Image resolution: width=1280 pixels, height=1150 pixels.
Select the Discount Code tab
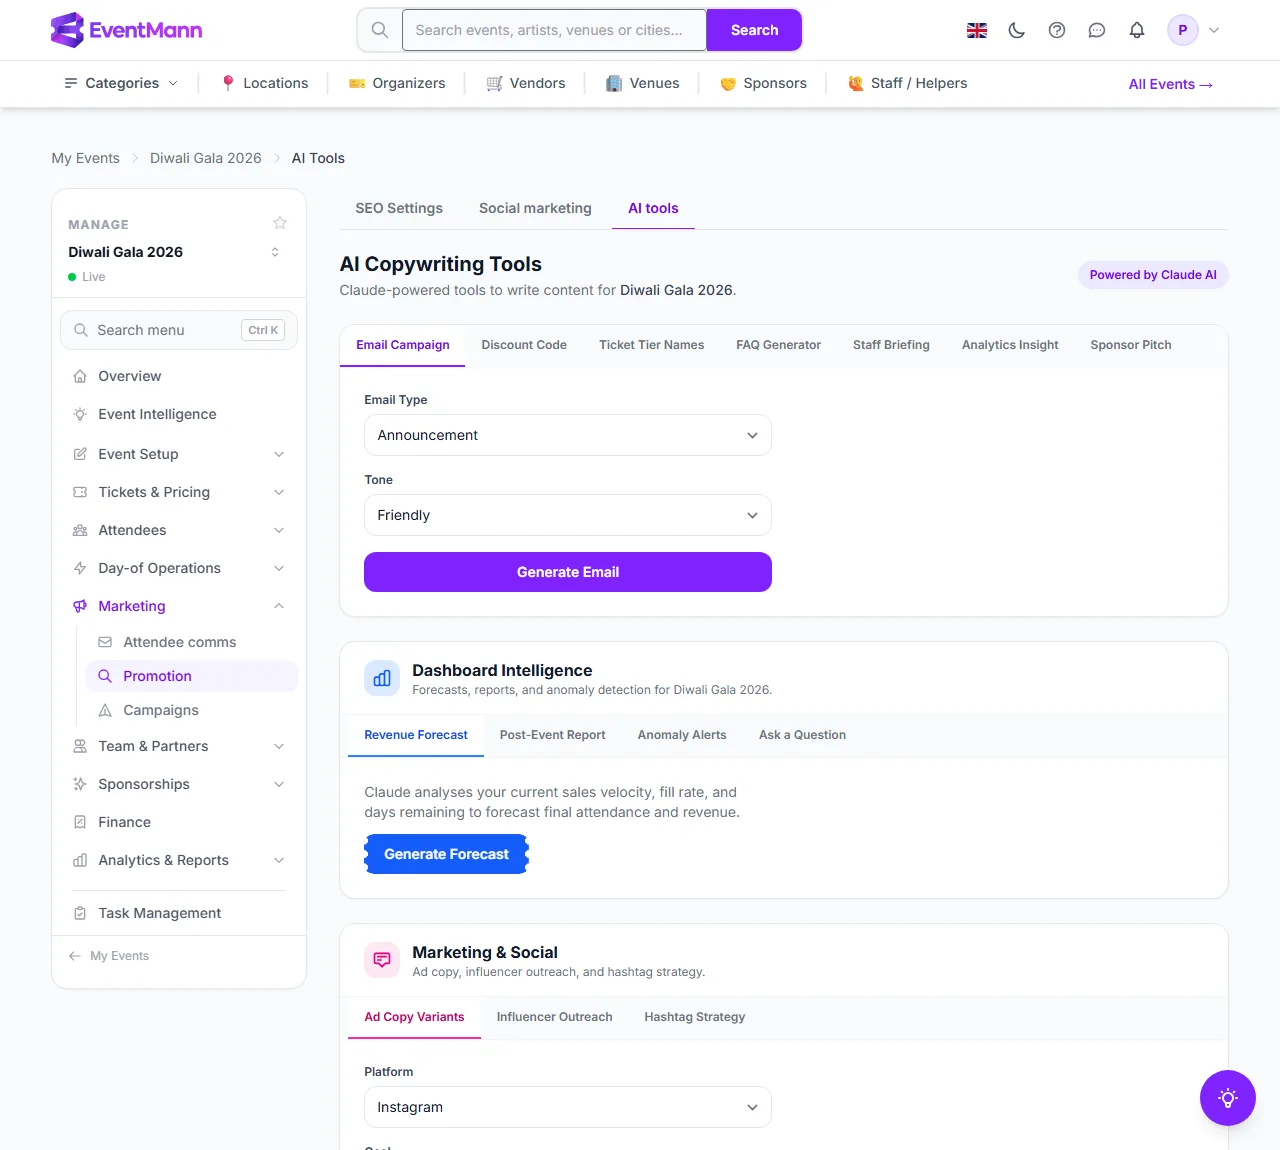coord(524,345)
